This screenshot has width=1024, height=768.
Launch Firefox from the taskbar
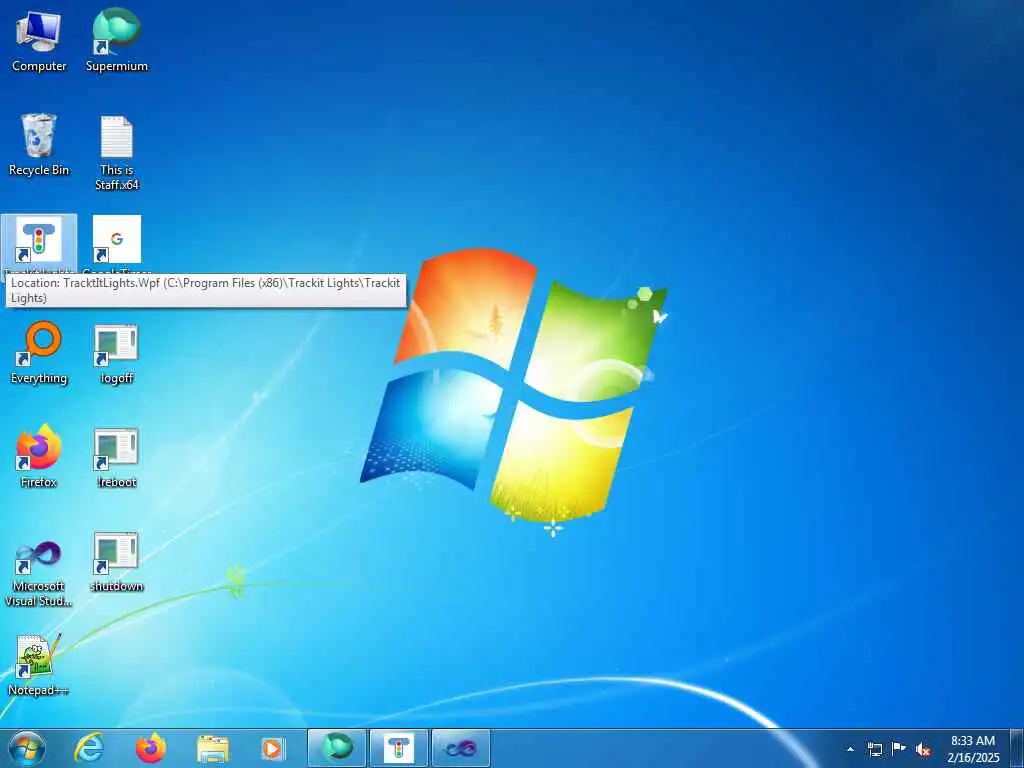[x=151, y=748]
